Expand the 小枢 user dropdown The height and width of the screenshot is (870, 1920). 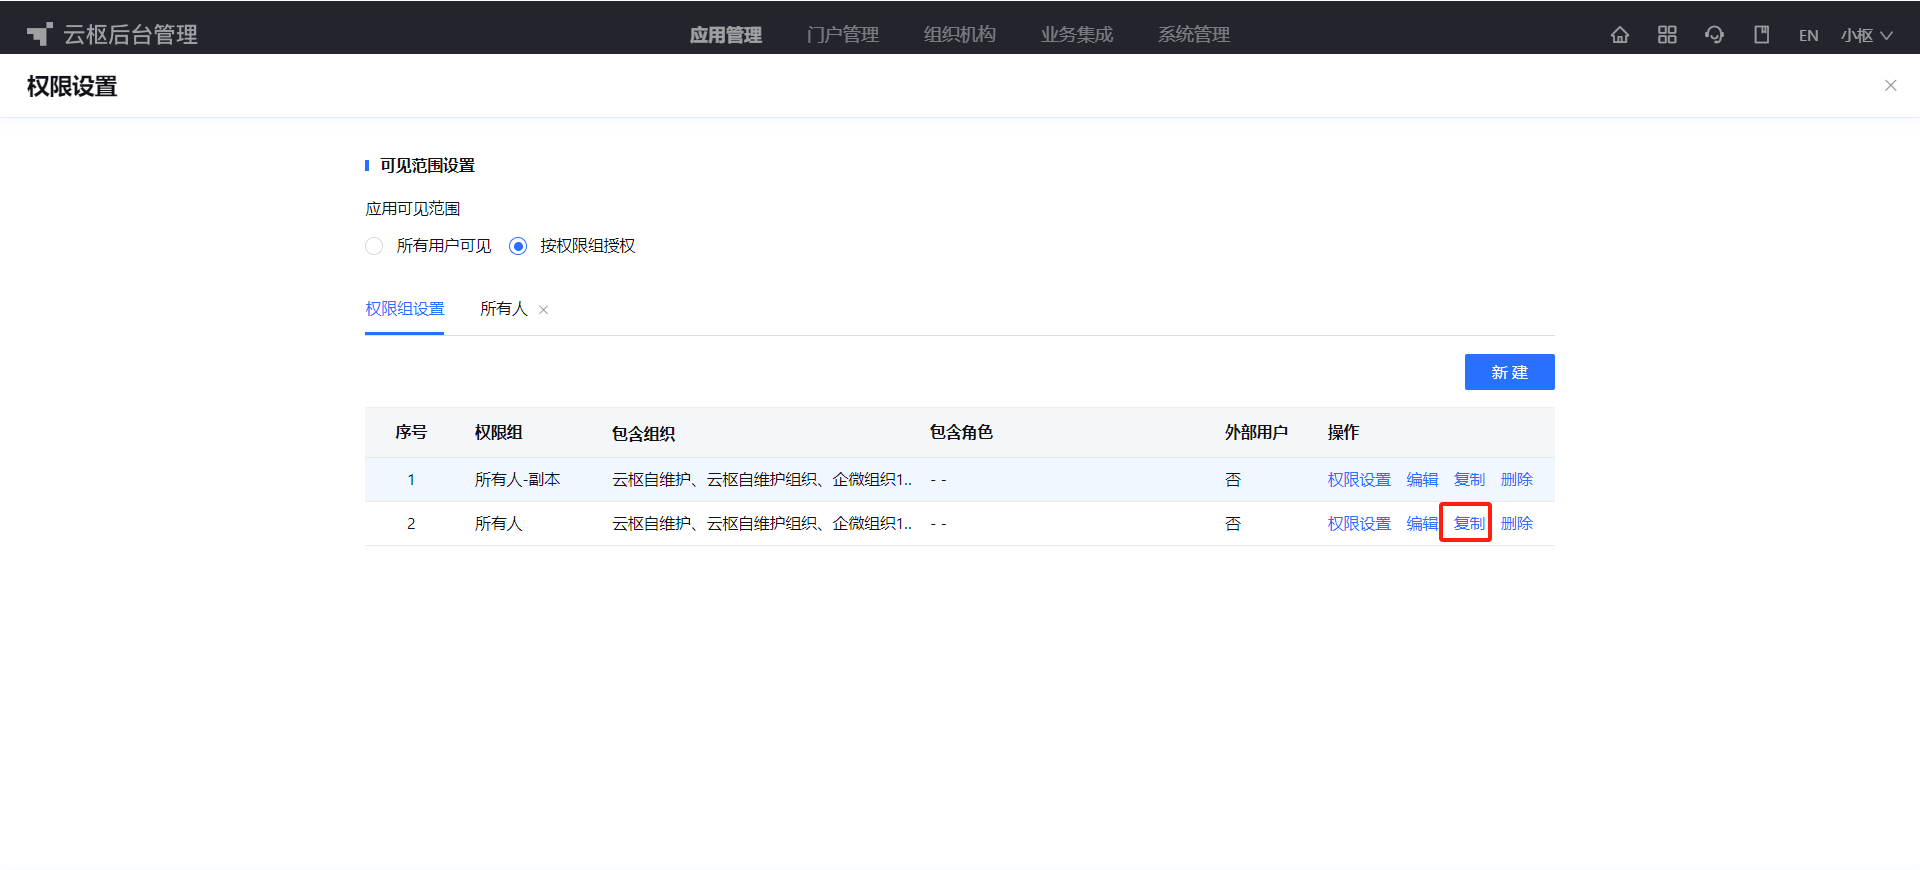tap(1867, 35)
